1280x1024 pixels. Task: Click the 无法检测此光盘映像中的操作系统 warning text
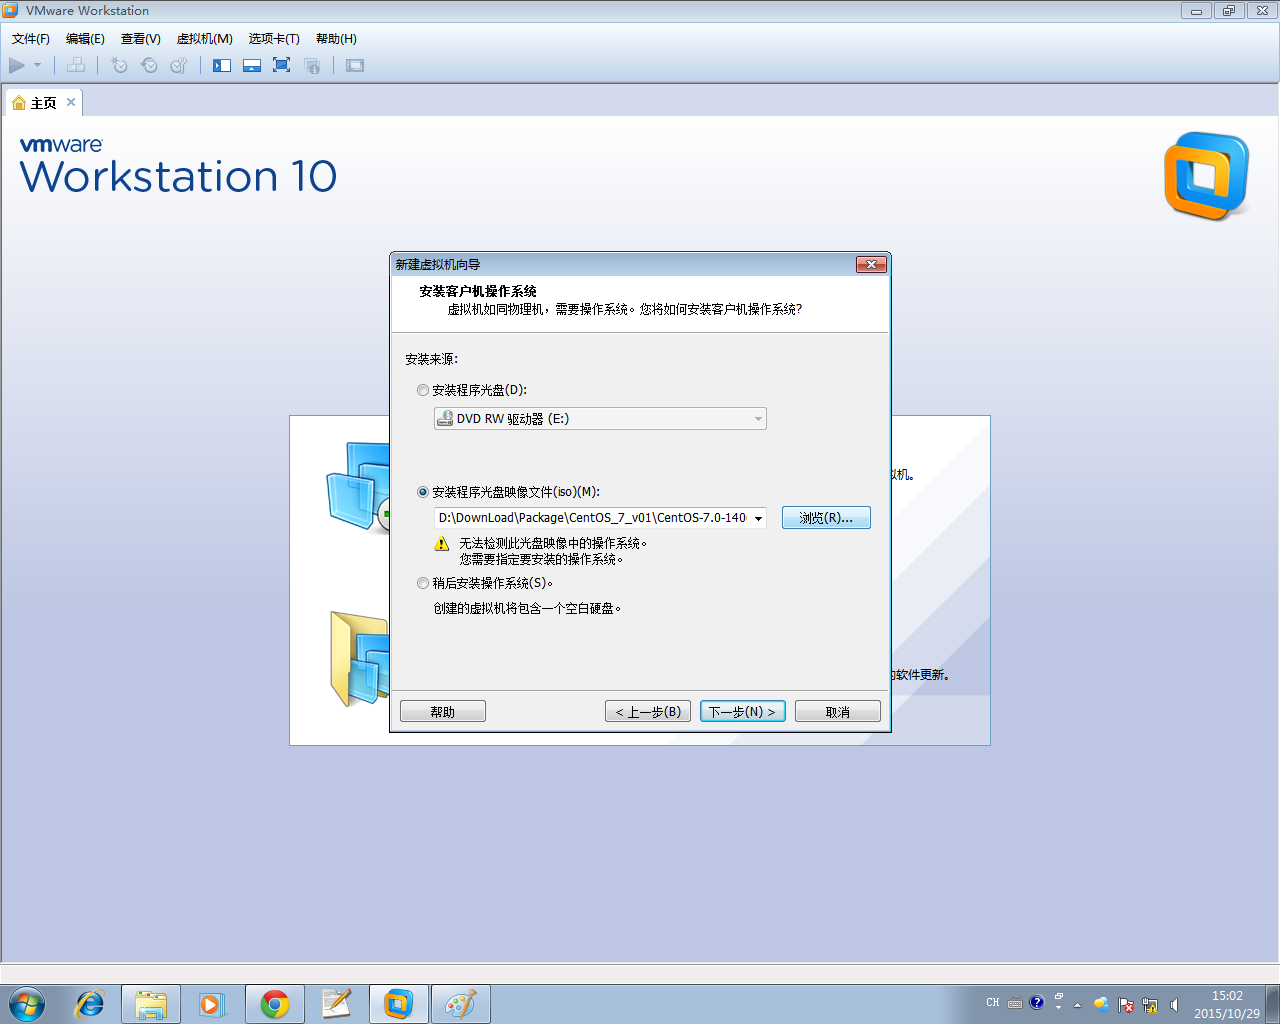click(x=553, y=543)
